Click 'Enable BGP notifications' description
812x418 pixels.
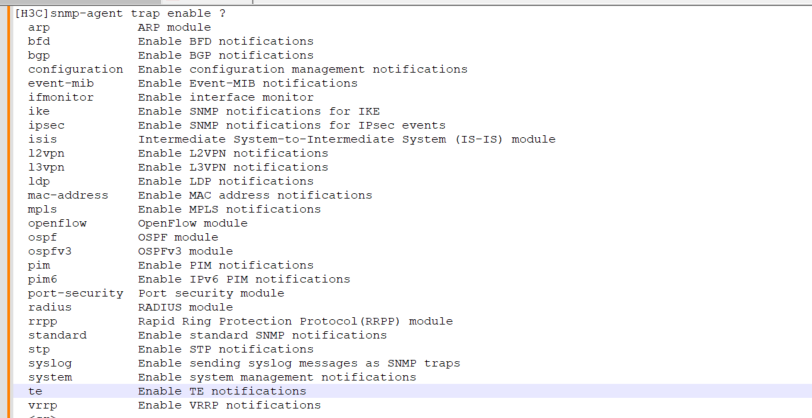[x=226, y=55]
